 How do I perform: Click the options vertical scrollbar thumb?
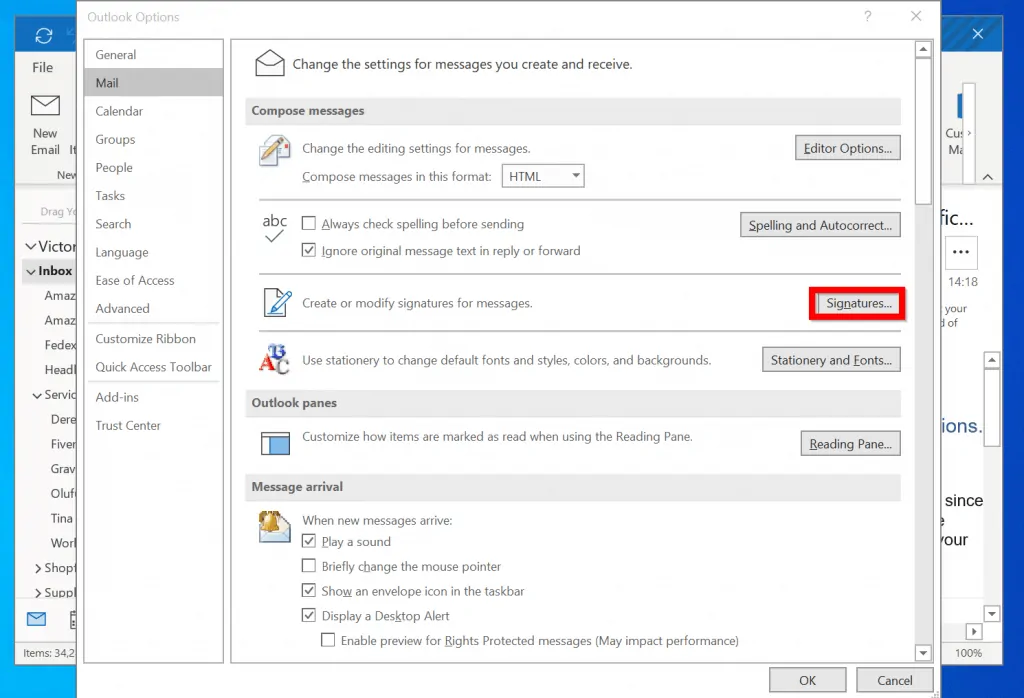pyautogui.click(x=923, y=131)
